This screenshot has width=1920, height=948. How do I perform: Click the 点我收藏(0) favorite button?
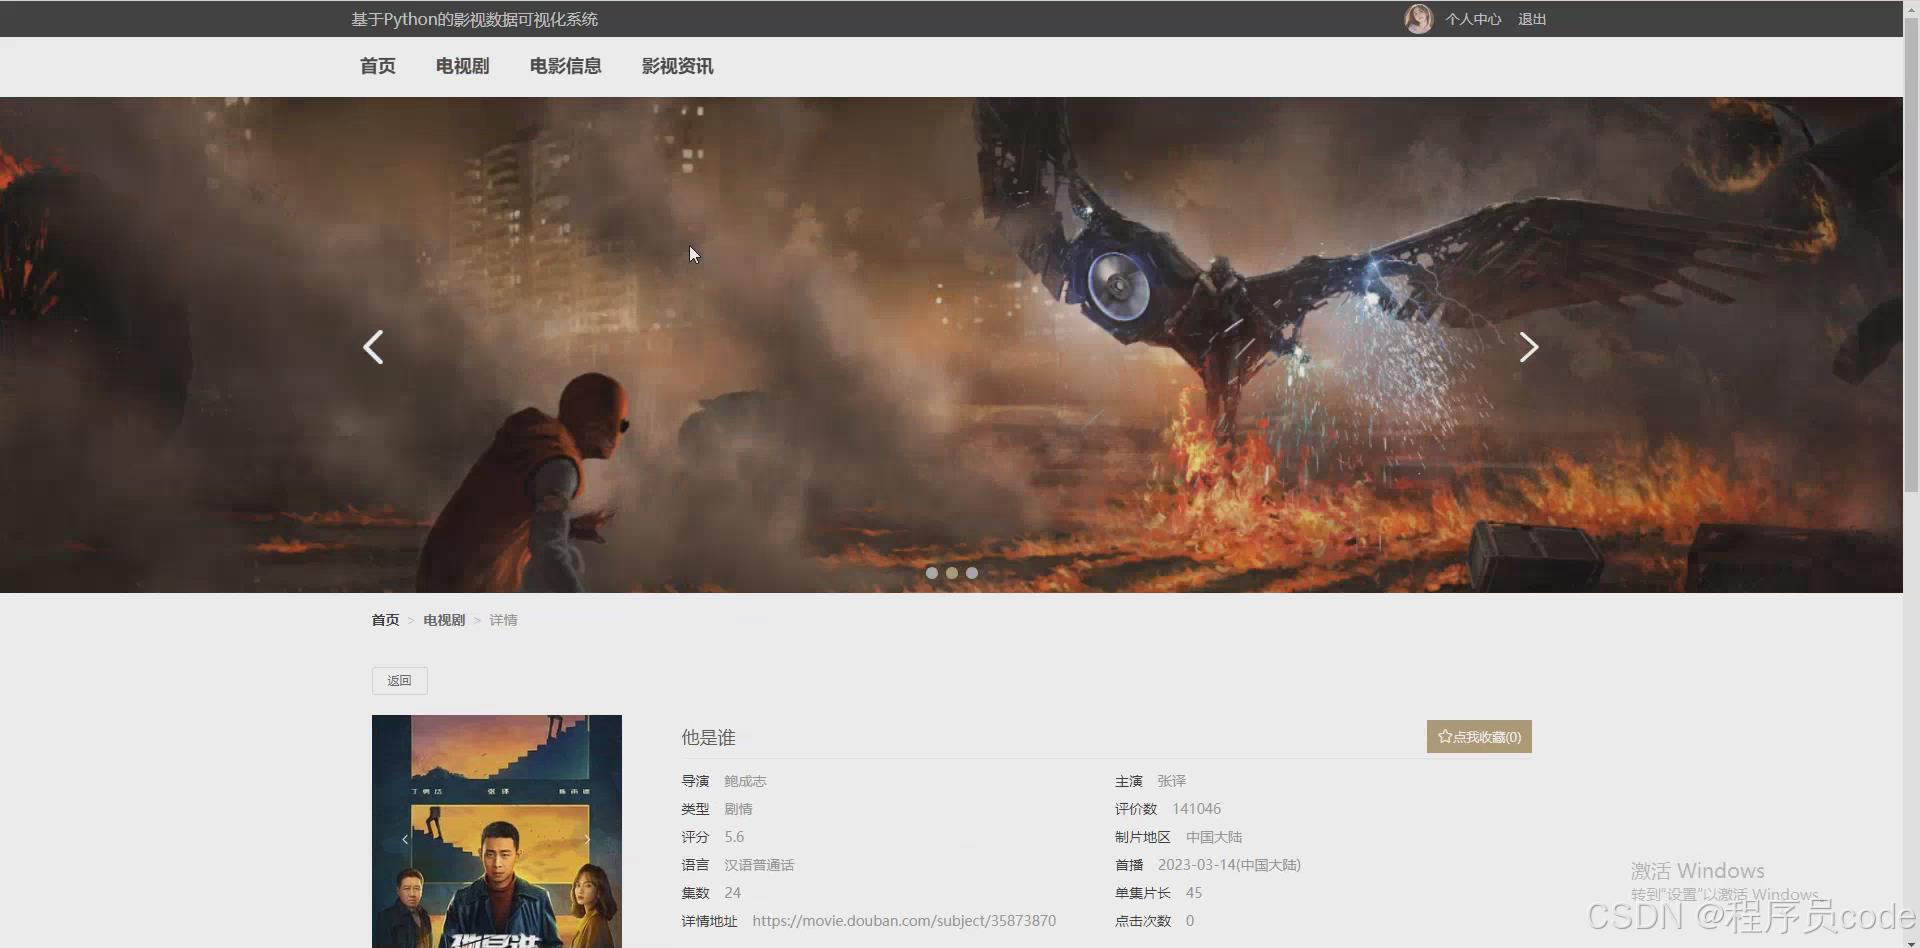(1479, 737)
